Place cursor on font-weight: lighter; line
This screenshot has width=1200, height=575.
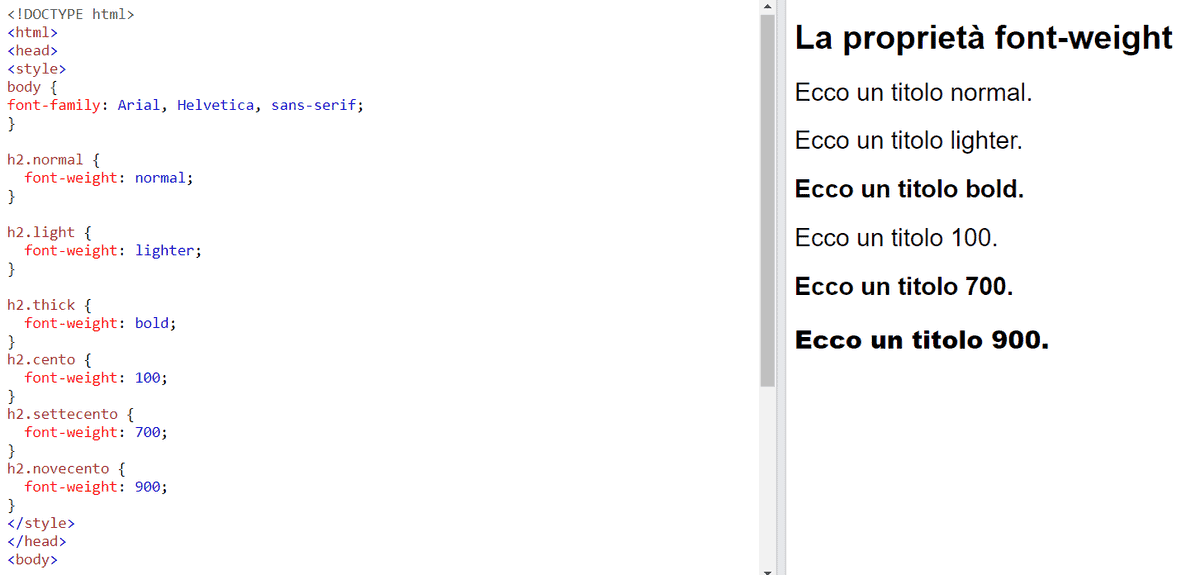click(113, 251)
